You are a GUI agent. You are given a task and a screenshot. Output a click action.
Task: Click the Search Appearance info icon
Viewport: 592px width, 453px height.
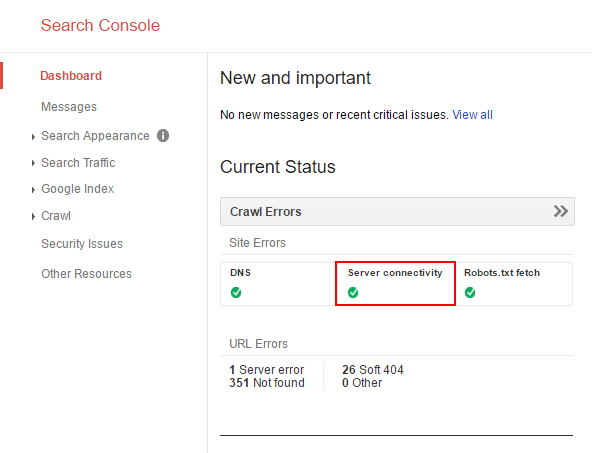[163, 136]
